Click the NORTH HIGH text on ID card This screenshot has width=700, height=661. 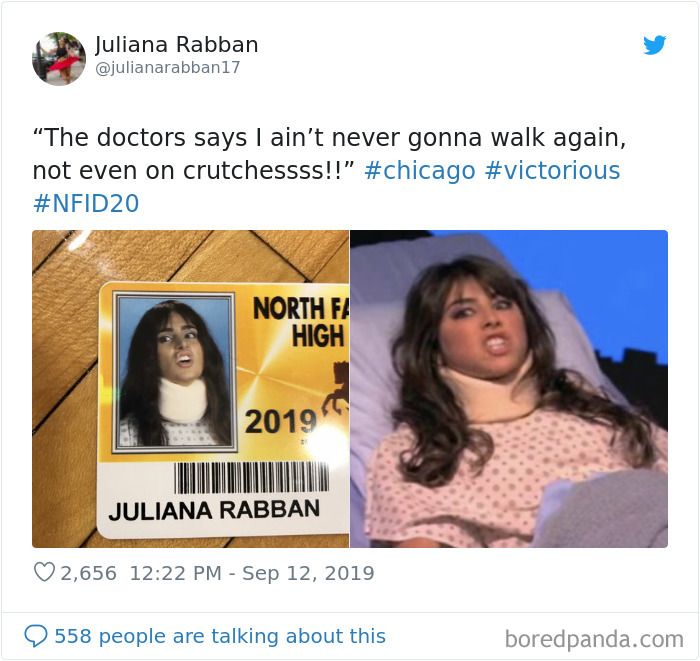pyautogui.click(x=301, y=322)
